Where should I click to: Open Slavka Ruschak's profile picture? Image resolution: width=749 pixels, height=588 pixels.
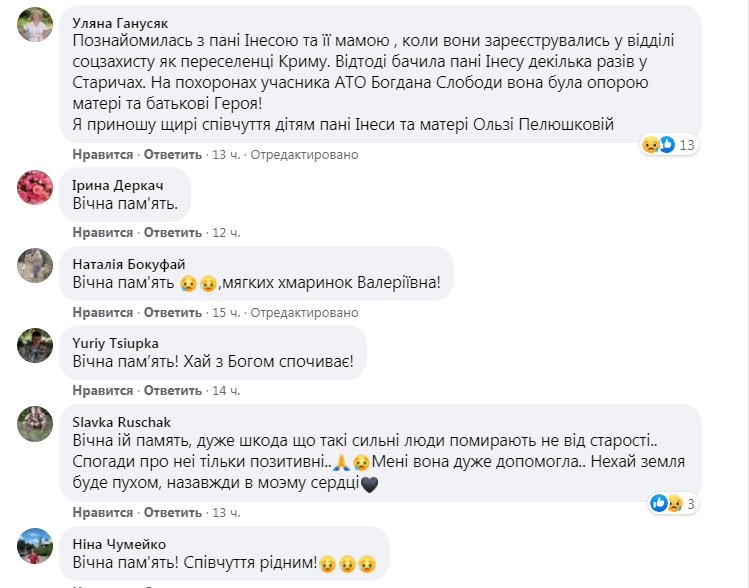pyautogui.click(x=35, y=424)
